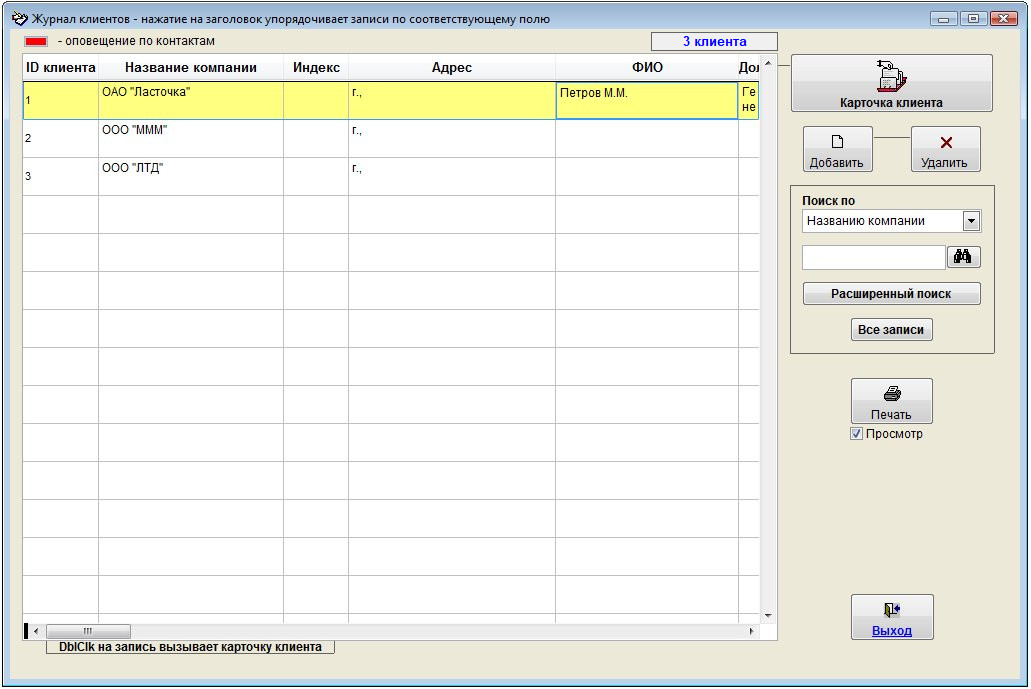The width and height of the screenshot is (1031, 689).
Task: Click the app icon in title bar
Action: point(18,19)
